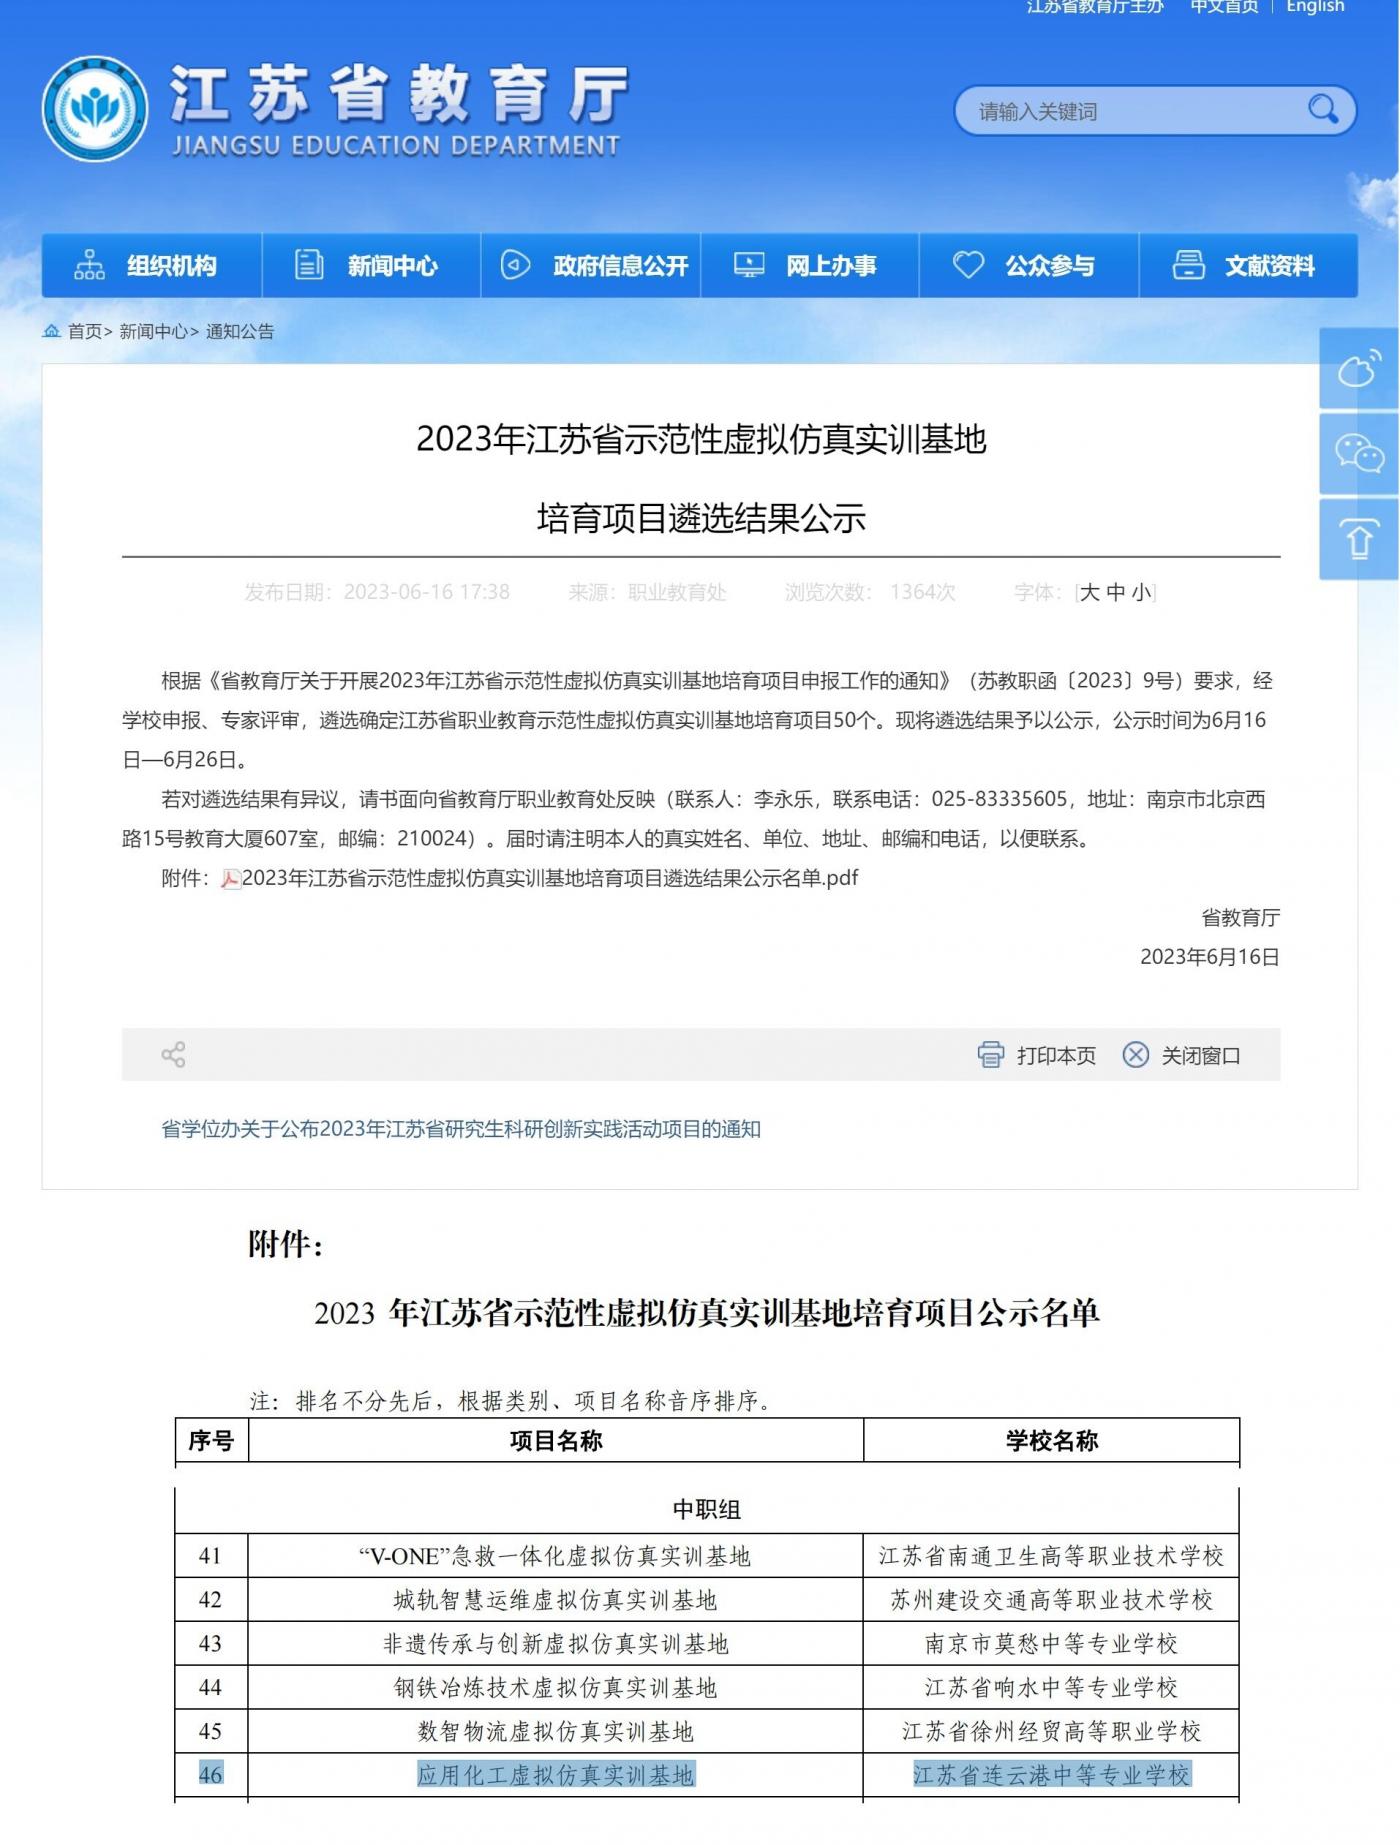Click the magnifier search icon

click(x=1323, y=109)
